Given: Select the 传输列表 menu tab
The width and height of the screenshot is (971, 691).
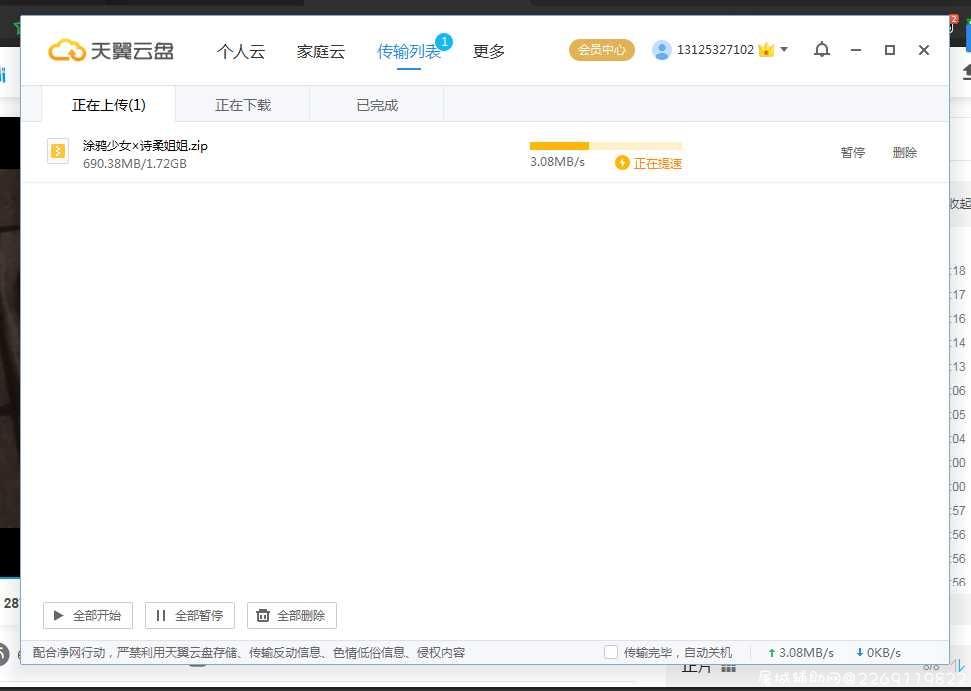Looking at the screenshot, I should pyautogui.click(x=409, y=51).
